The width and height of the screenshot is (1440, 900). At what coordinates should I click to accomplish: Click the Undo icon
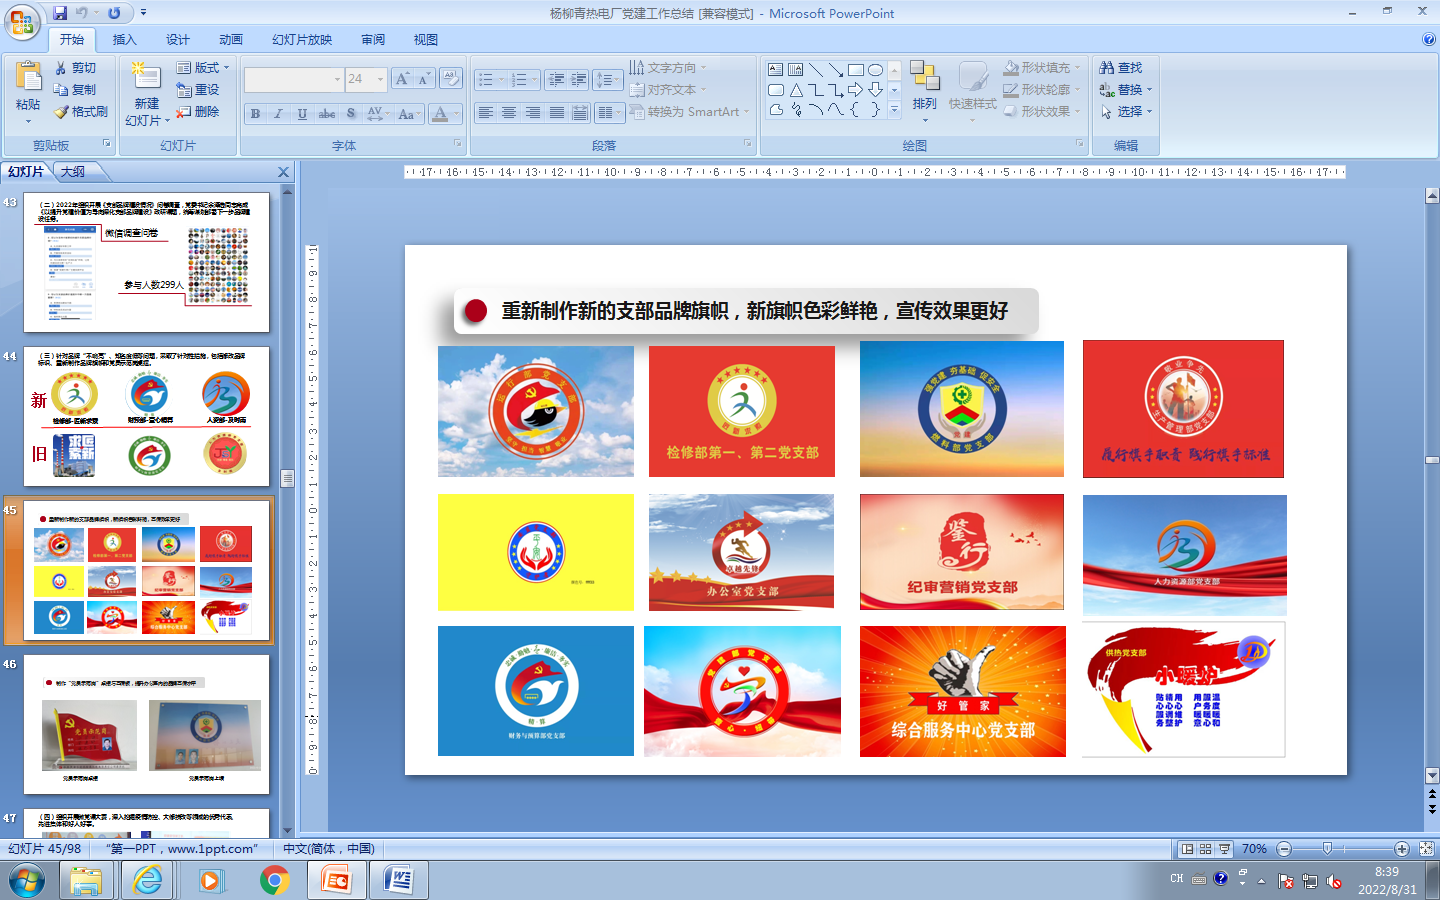pos(82,13)
